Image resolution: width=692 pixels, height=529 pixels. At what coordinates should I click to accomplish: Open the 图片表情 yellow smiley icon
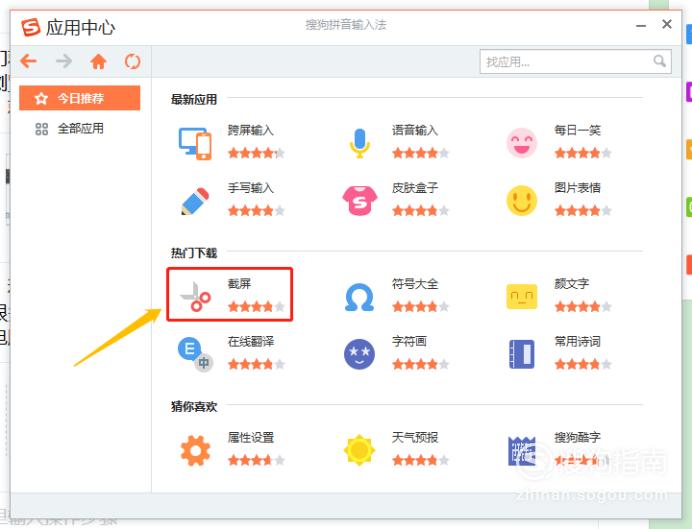(522, 200)
